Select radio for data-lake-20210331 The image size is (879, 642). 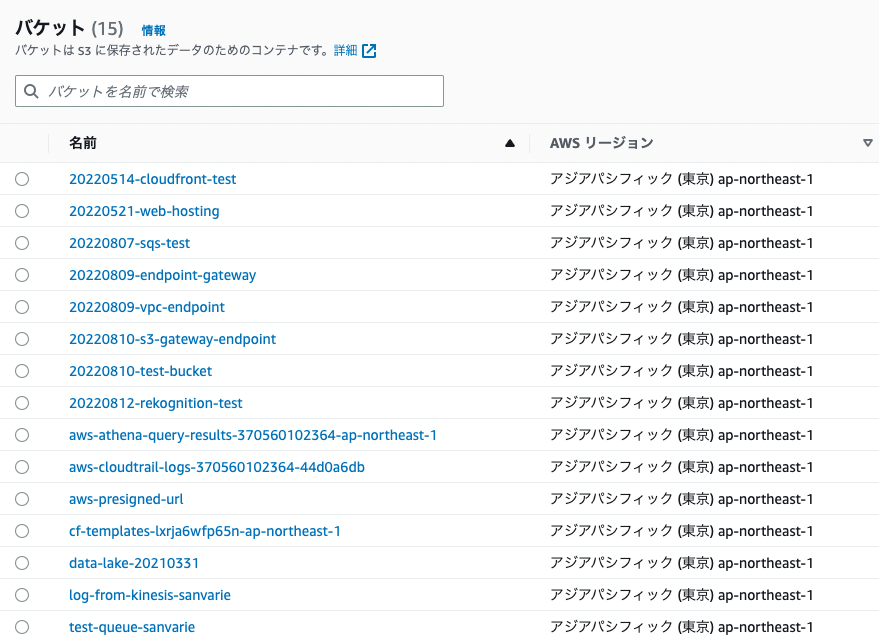pyautogui.click(x=22, y=562)
